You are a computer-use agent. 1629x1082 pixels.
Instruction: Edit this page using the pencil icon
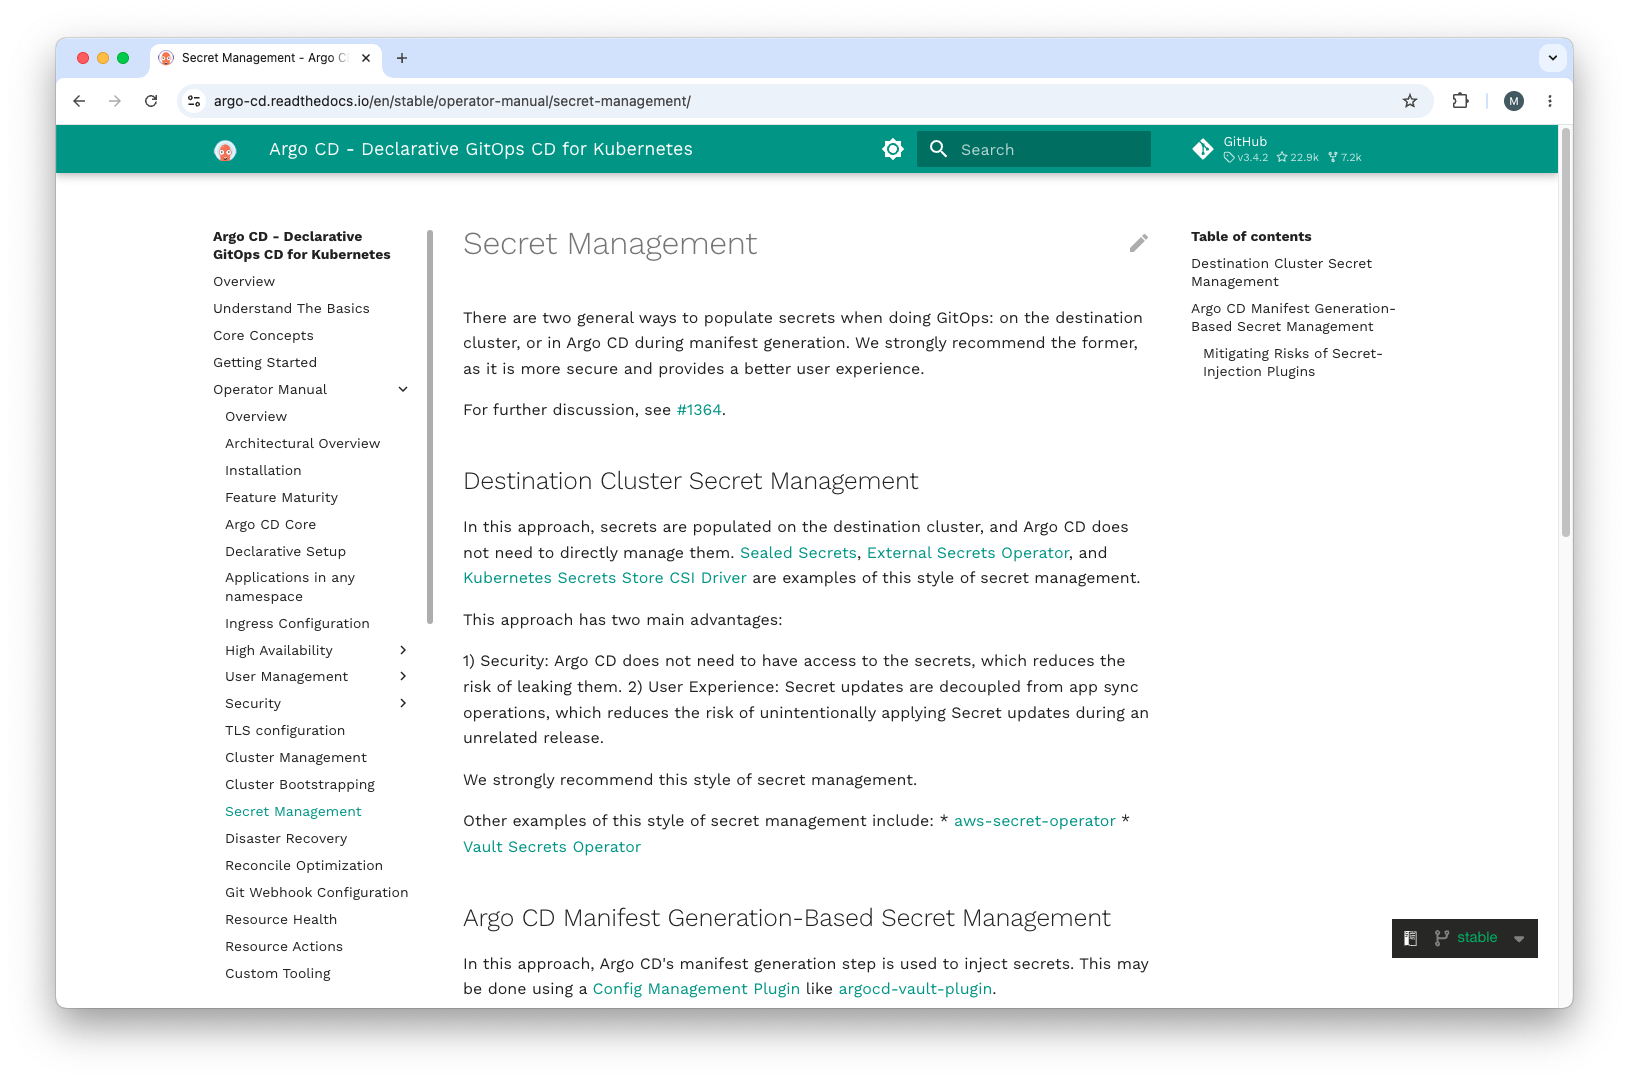(1139, 243)
